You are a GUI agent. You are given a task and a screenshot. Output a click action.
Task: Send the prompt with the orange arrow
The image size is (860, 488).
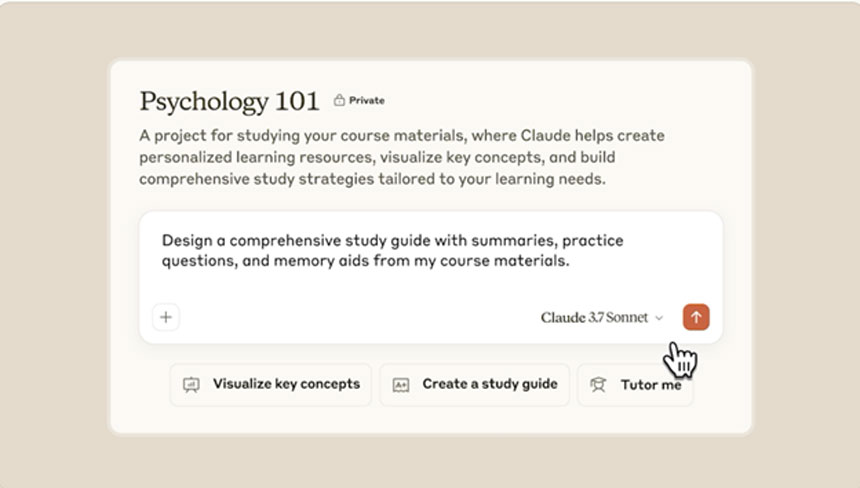pyautogui.click(x=696, y=317)
